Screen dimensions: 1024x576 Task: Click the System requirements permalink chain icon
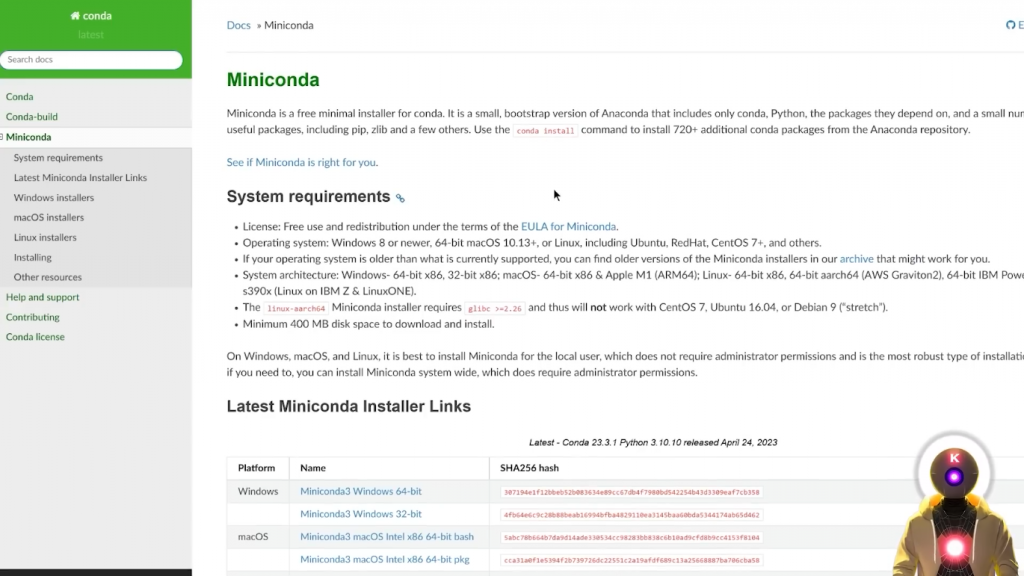(x=400, y=198)
